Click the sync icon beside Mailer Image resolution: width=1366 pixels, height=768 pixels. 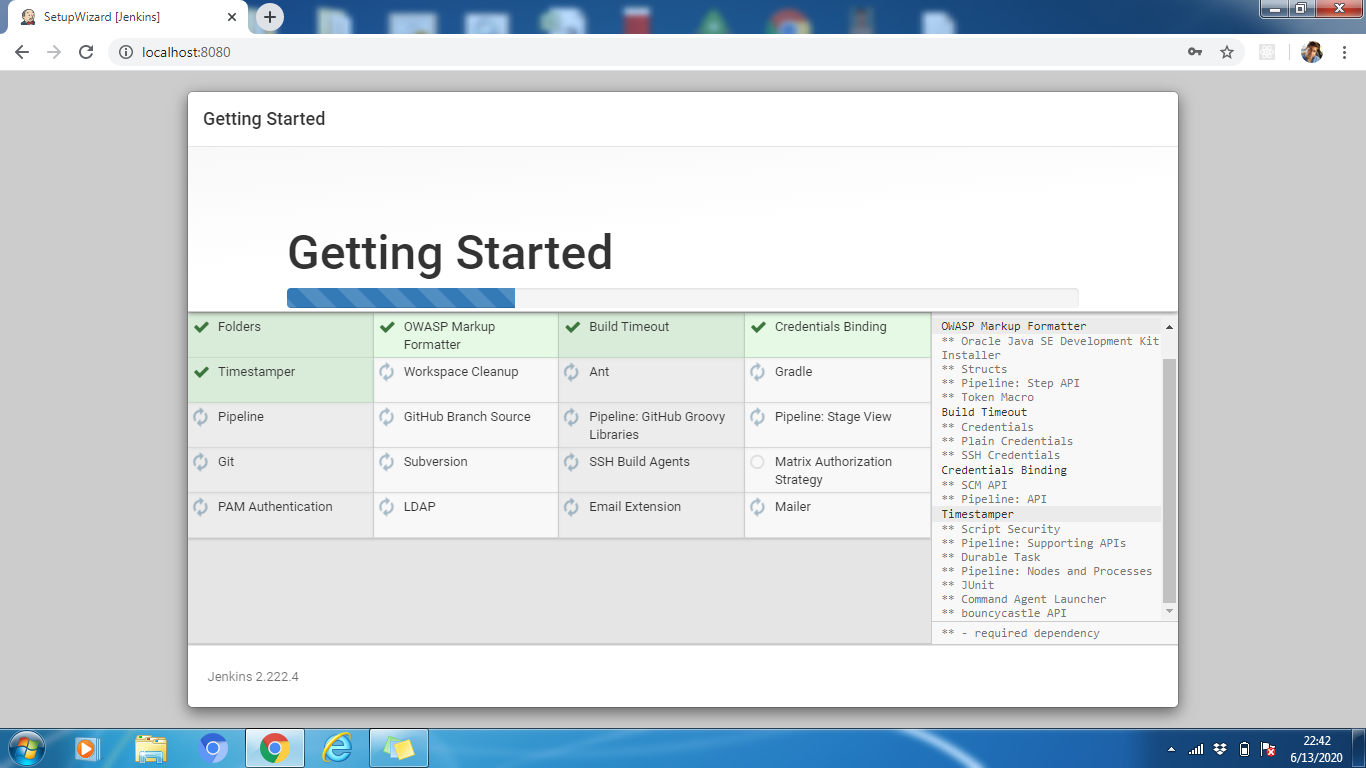758,507
